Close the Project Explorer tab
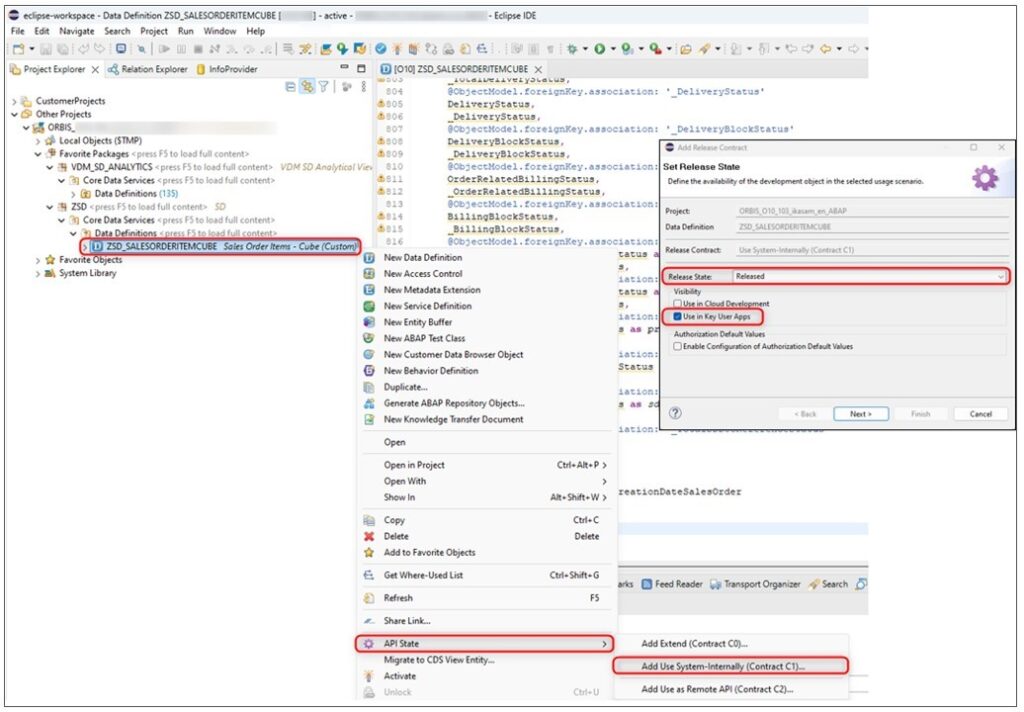The image size is (1024, 712). click(95, 69)
